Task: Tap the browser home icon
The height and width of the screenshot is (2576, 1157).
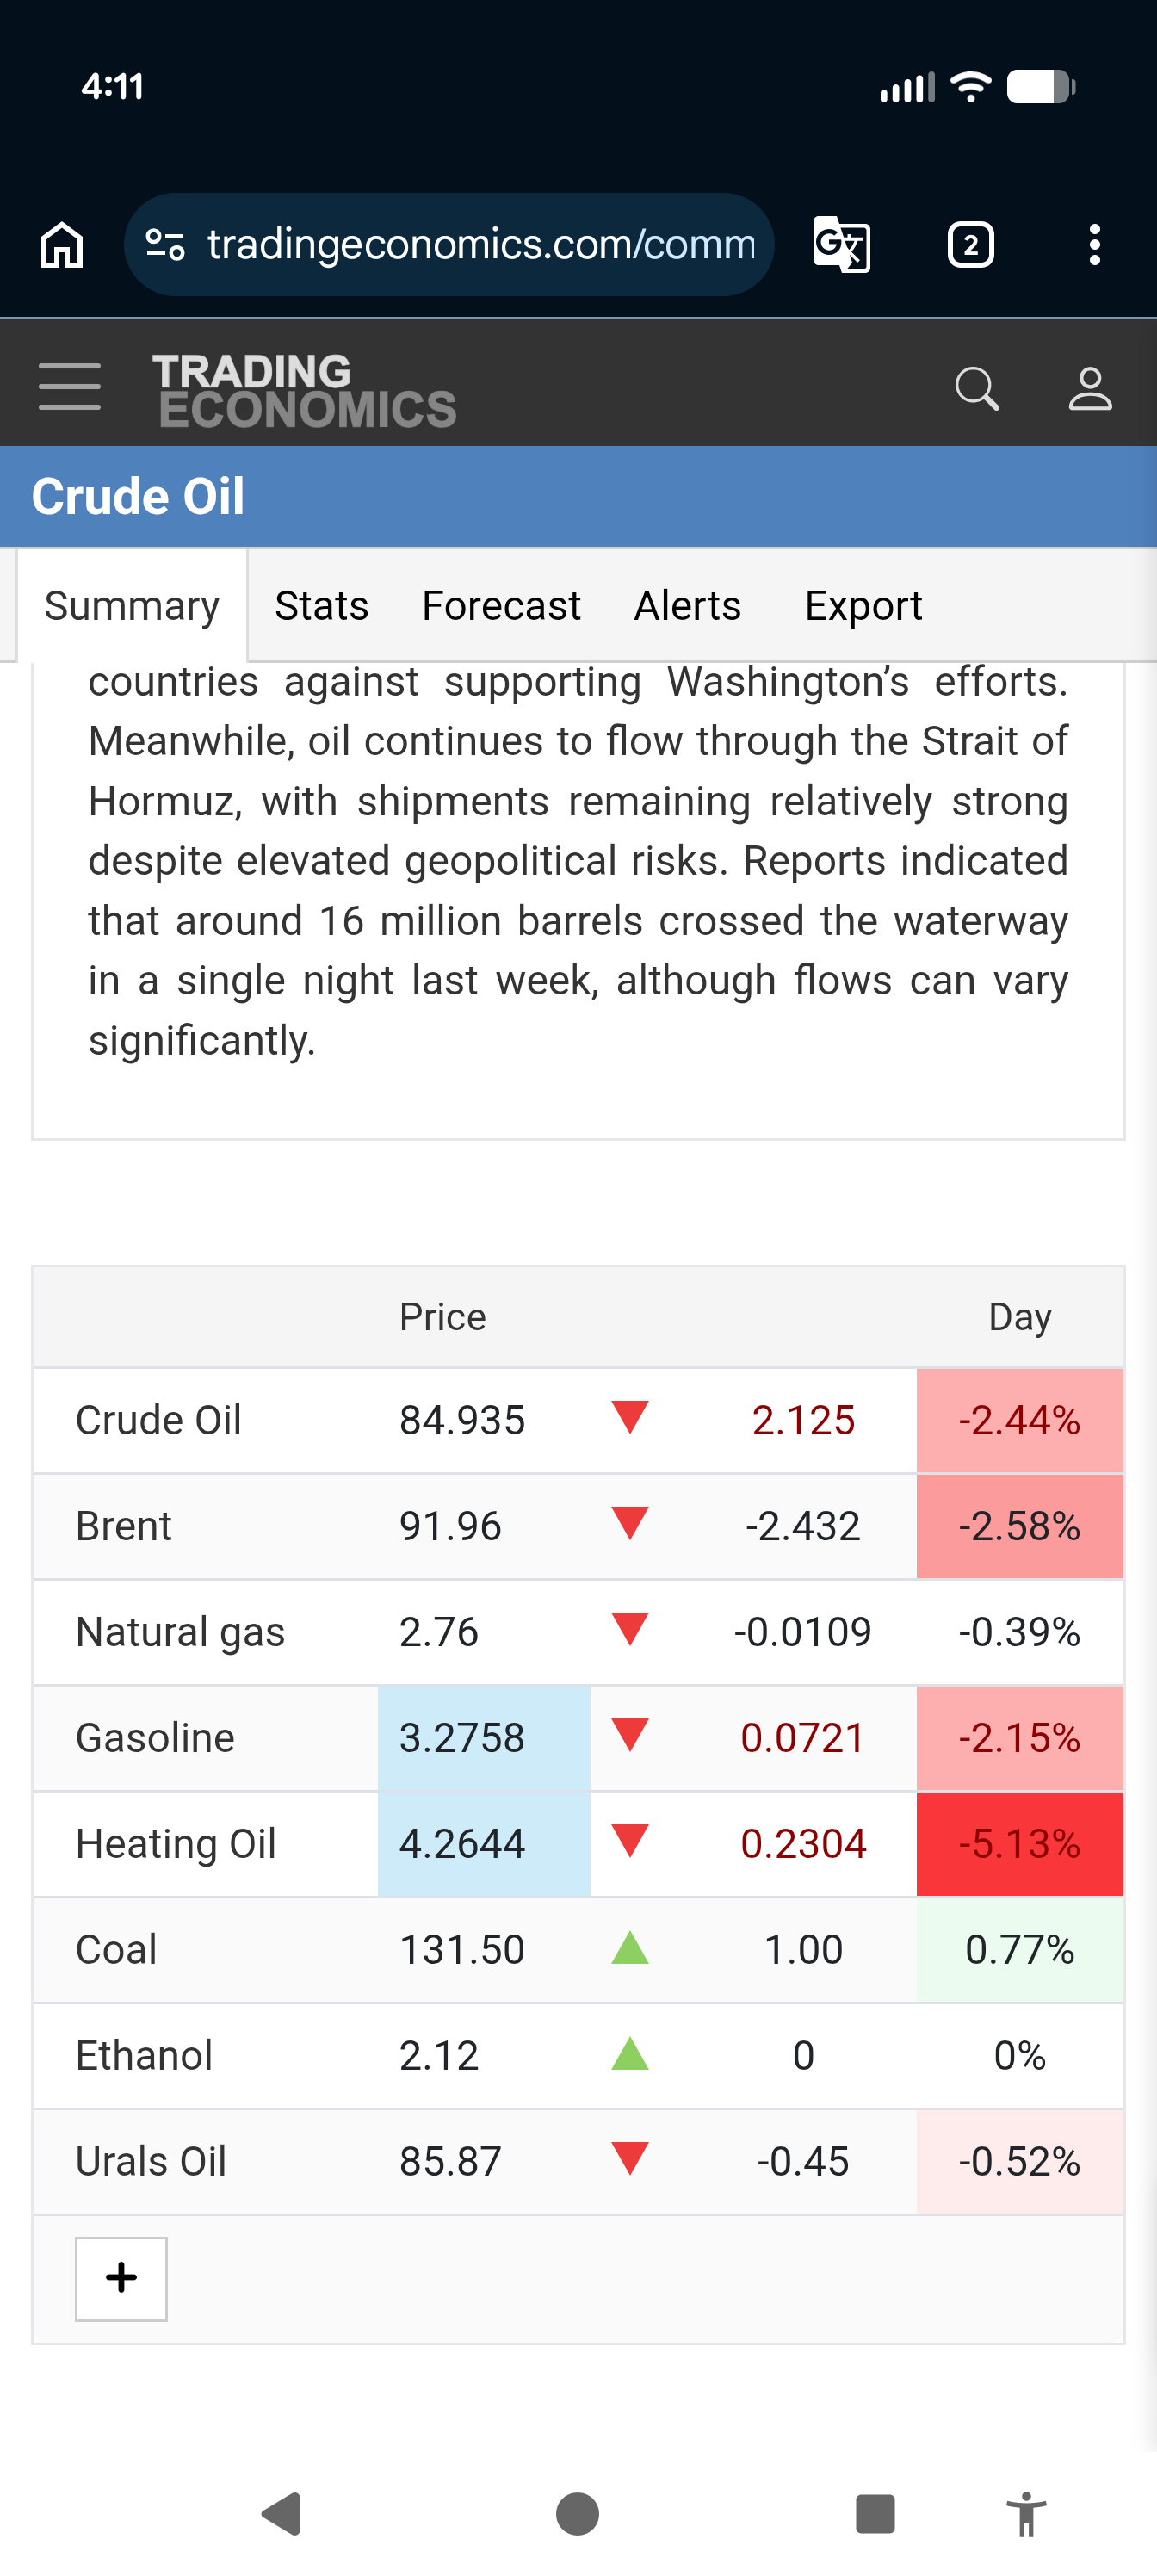Action: click(62, 245)
